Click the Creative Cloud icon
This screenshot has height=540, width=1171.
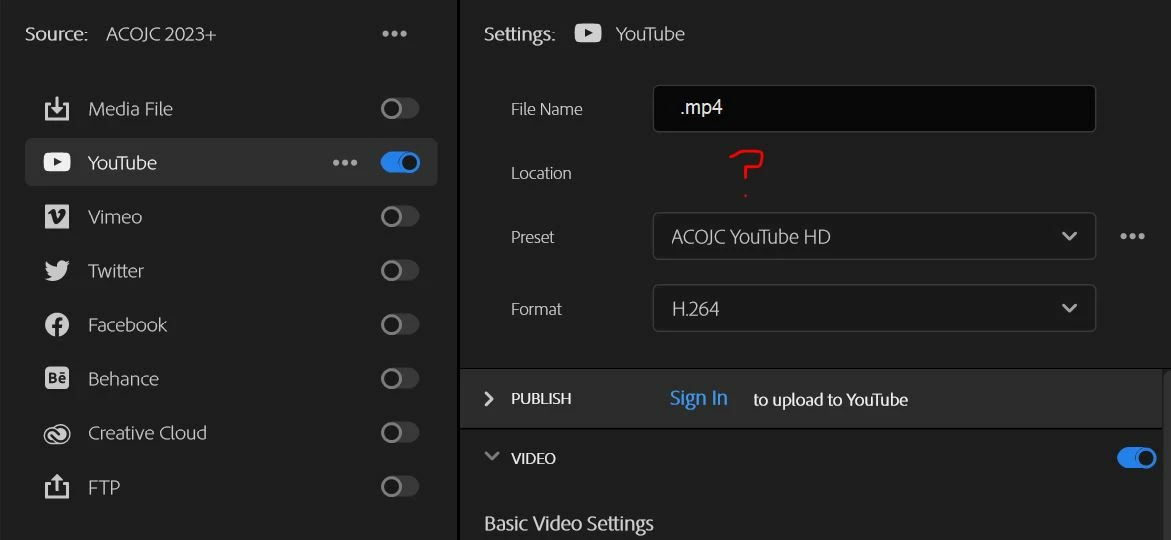[57, 433]
